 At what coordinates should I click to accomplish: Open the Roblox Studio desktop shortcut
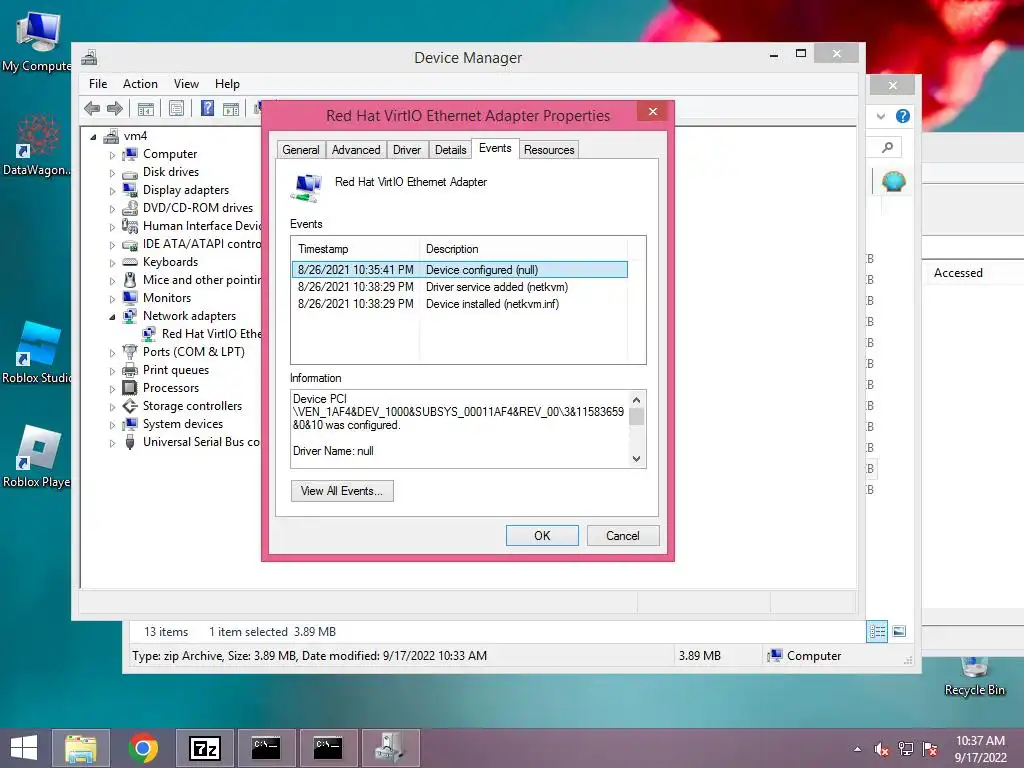click(x=36, y=353)
